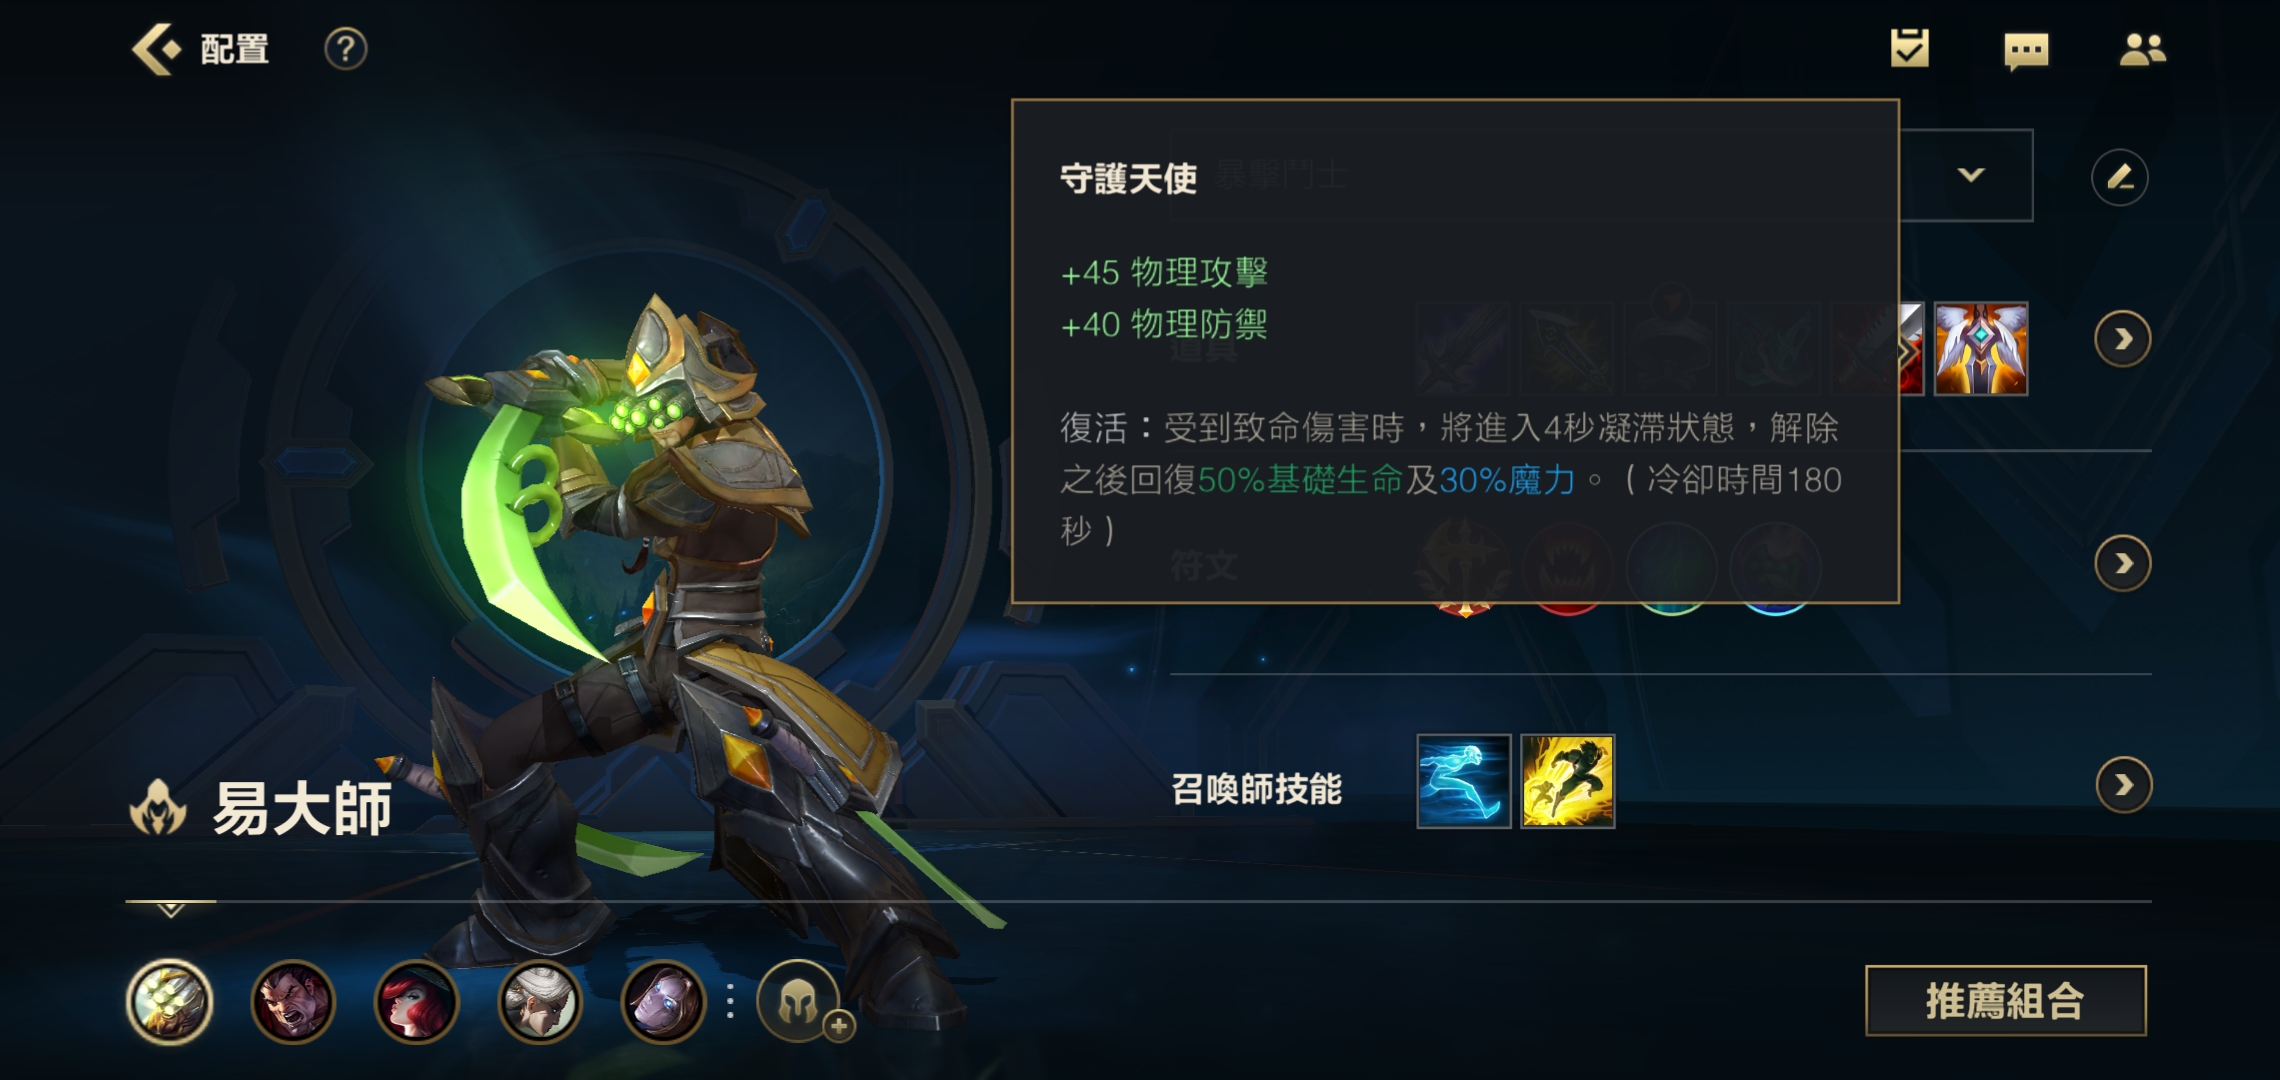Edit loadout name with pencil icon

click(x=2119, y=178)
